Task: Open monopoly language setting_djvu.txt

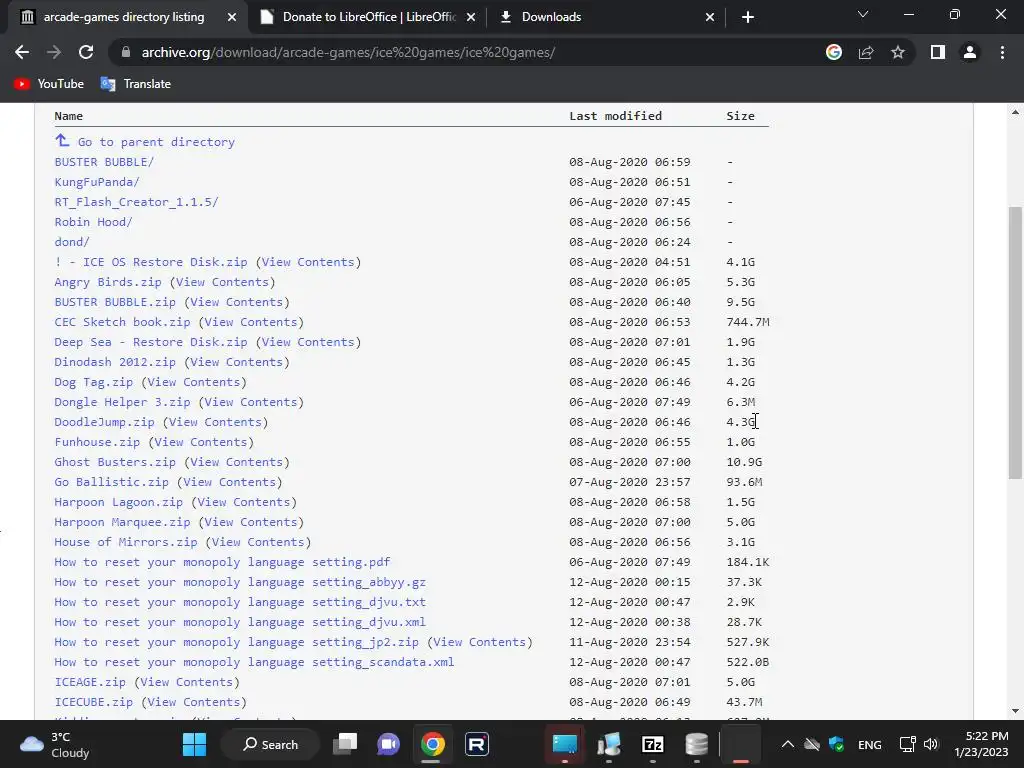Action: coord(240,602)
